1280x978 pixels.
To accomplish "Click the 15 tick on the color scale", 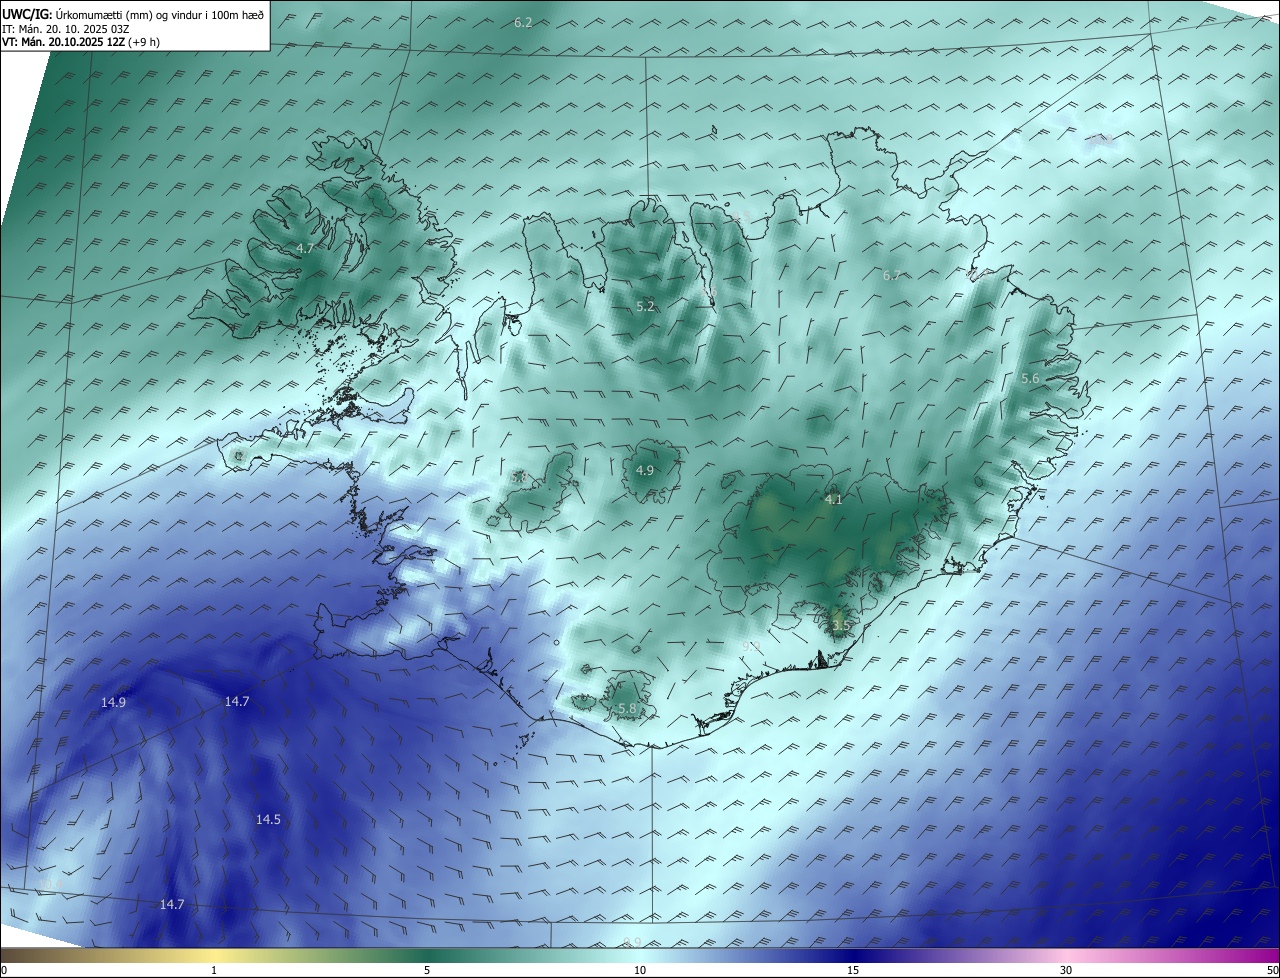I will (x=853, y=970).
